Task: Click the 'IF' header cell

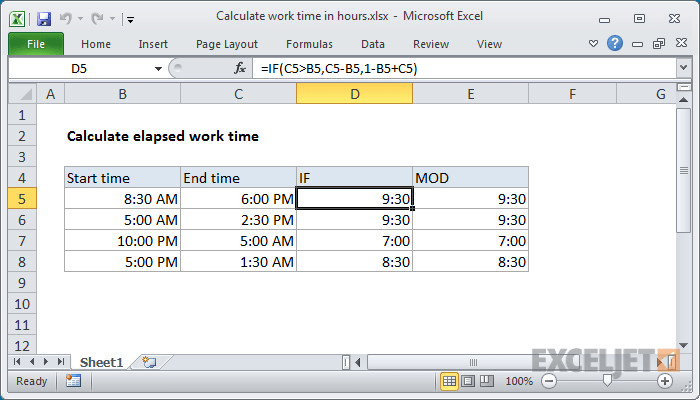Action: coord(354,178)
